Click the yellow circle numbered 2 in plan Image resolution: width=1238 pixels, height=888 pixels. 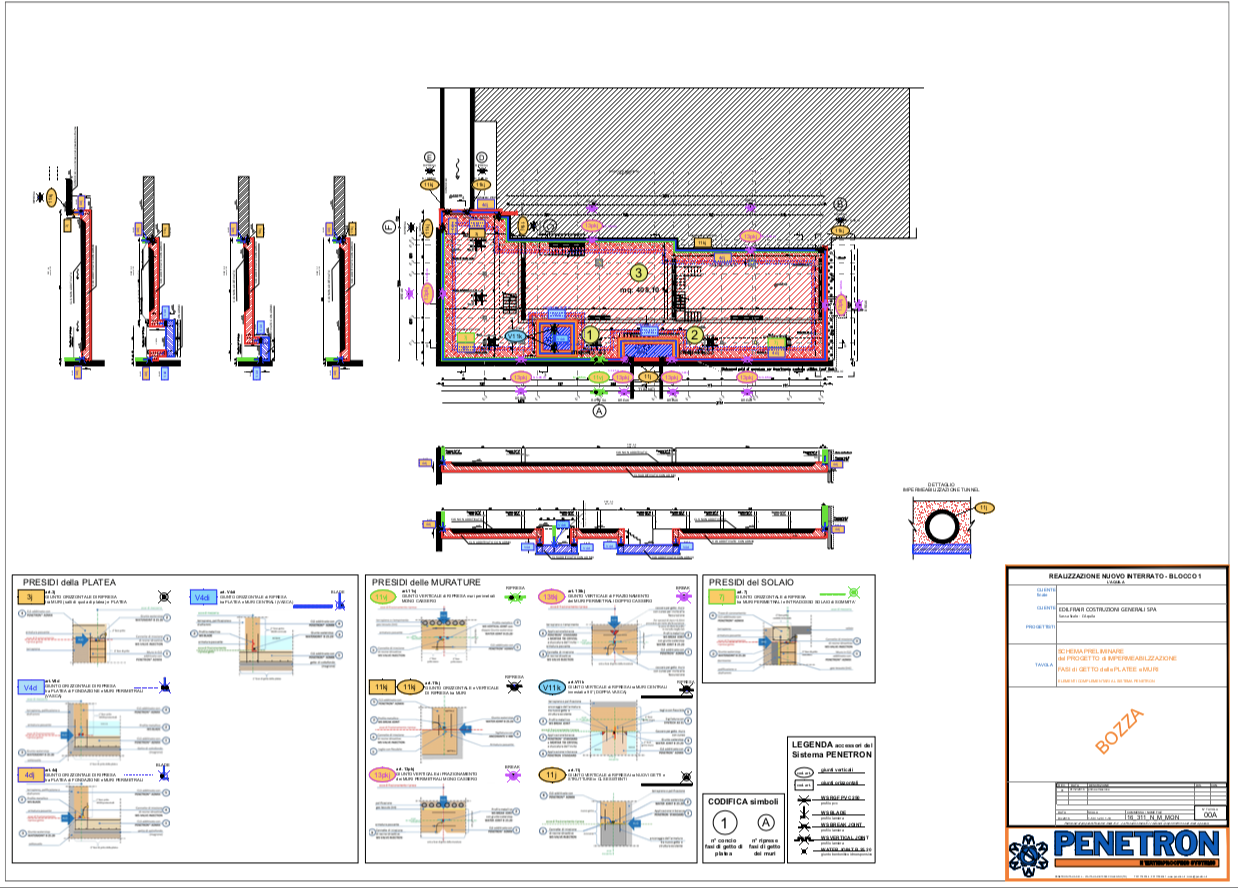tap(695, 335)
